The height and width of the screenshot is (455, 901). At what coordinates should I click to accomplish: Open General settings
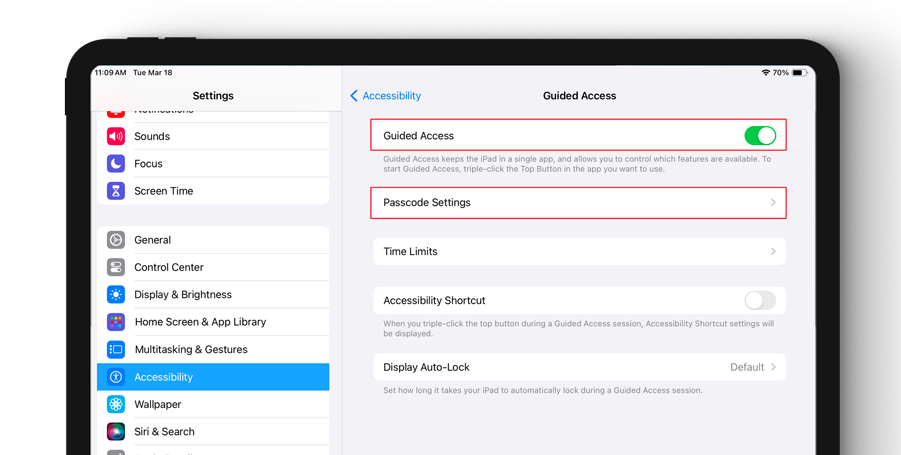click(213, 240)
